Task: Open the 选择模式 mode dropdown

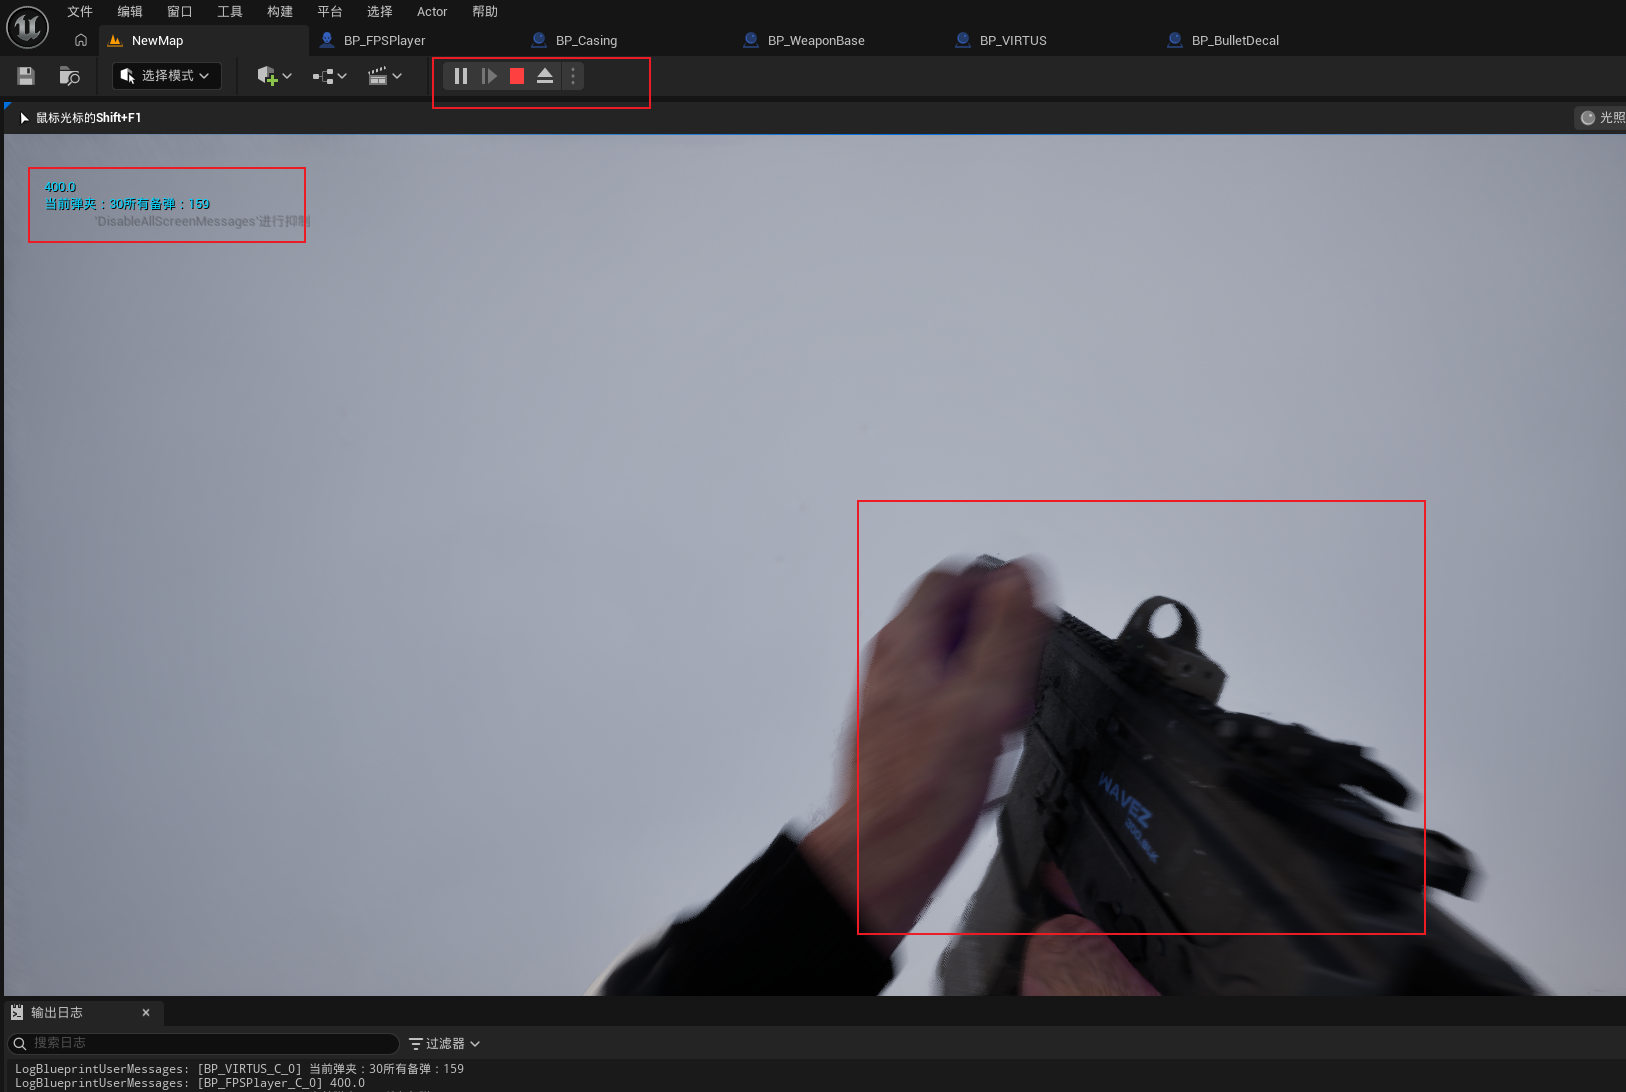Action: (166, 76)
